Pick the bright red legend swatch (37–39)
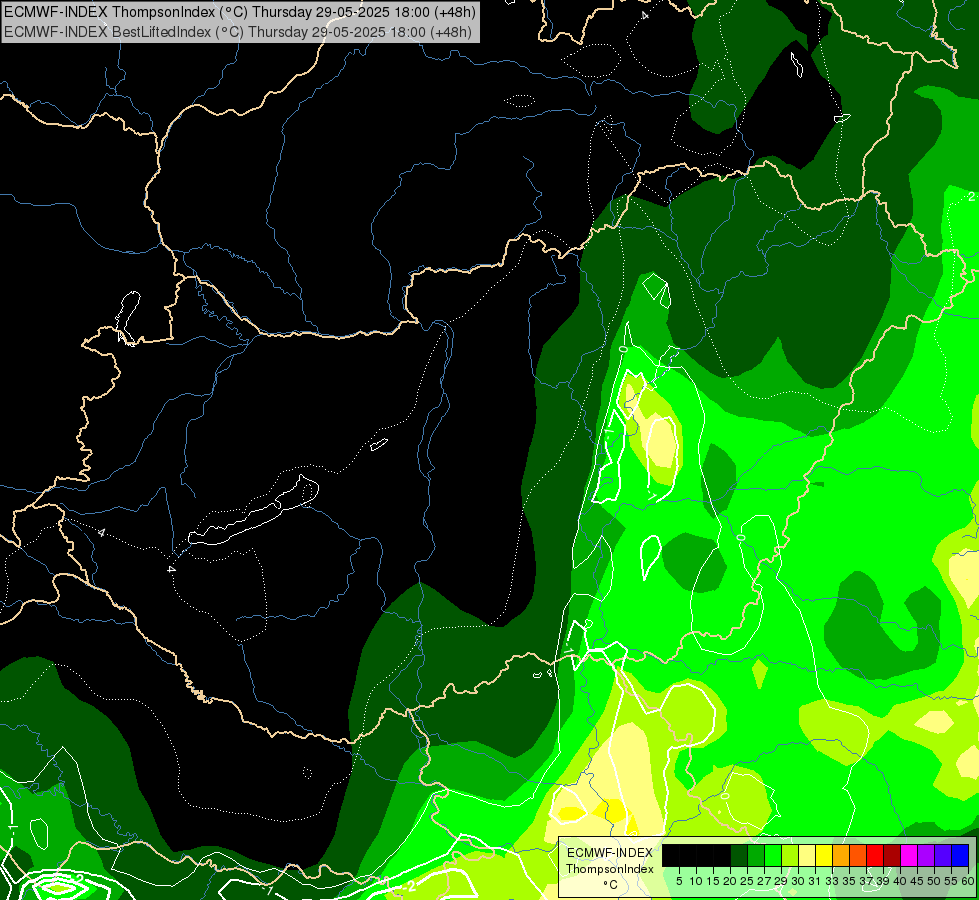 click(875, 855)
